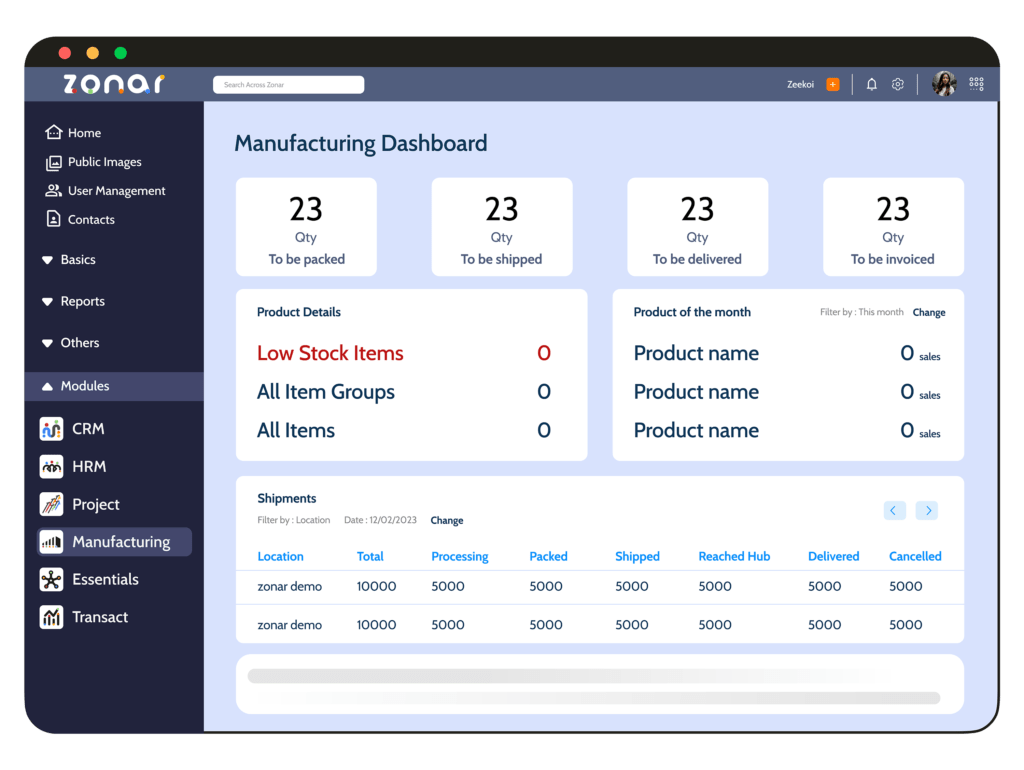Click Filter by : Location text
1024x770 pixels.
[x=293, y=520]
